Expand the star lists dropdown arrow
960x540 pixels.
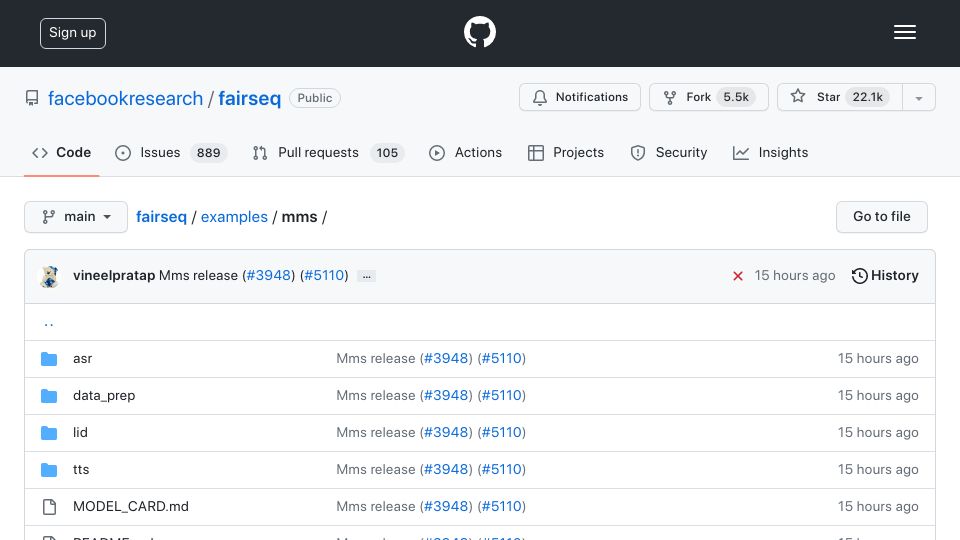tap(918, 98)
